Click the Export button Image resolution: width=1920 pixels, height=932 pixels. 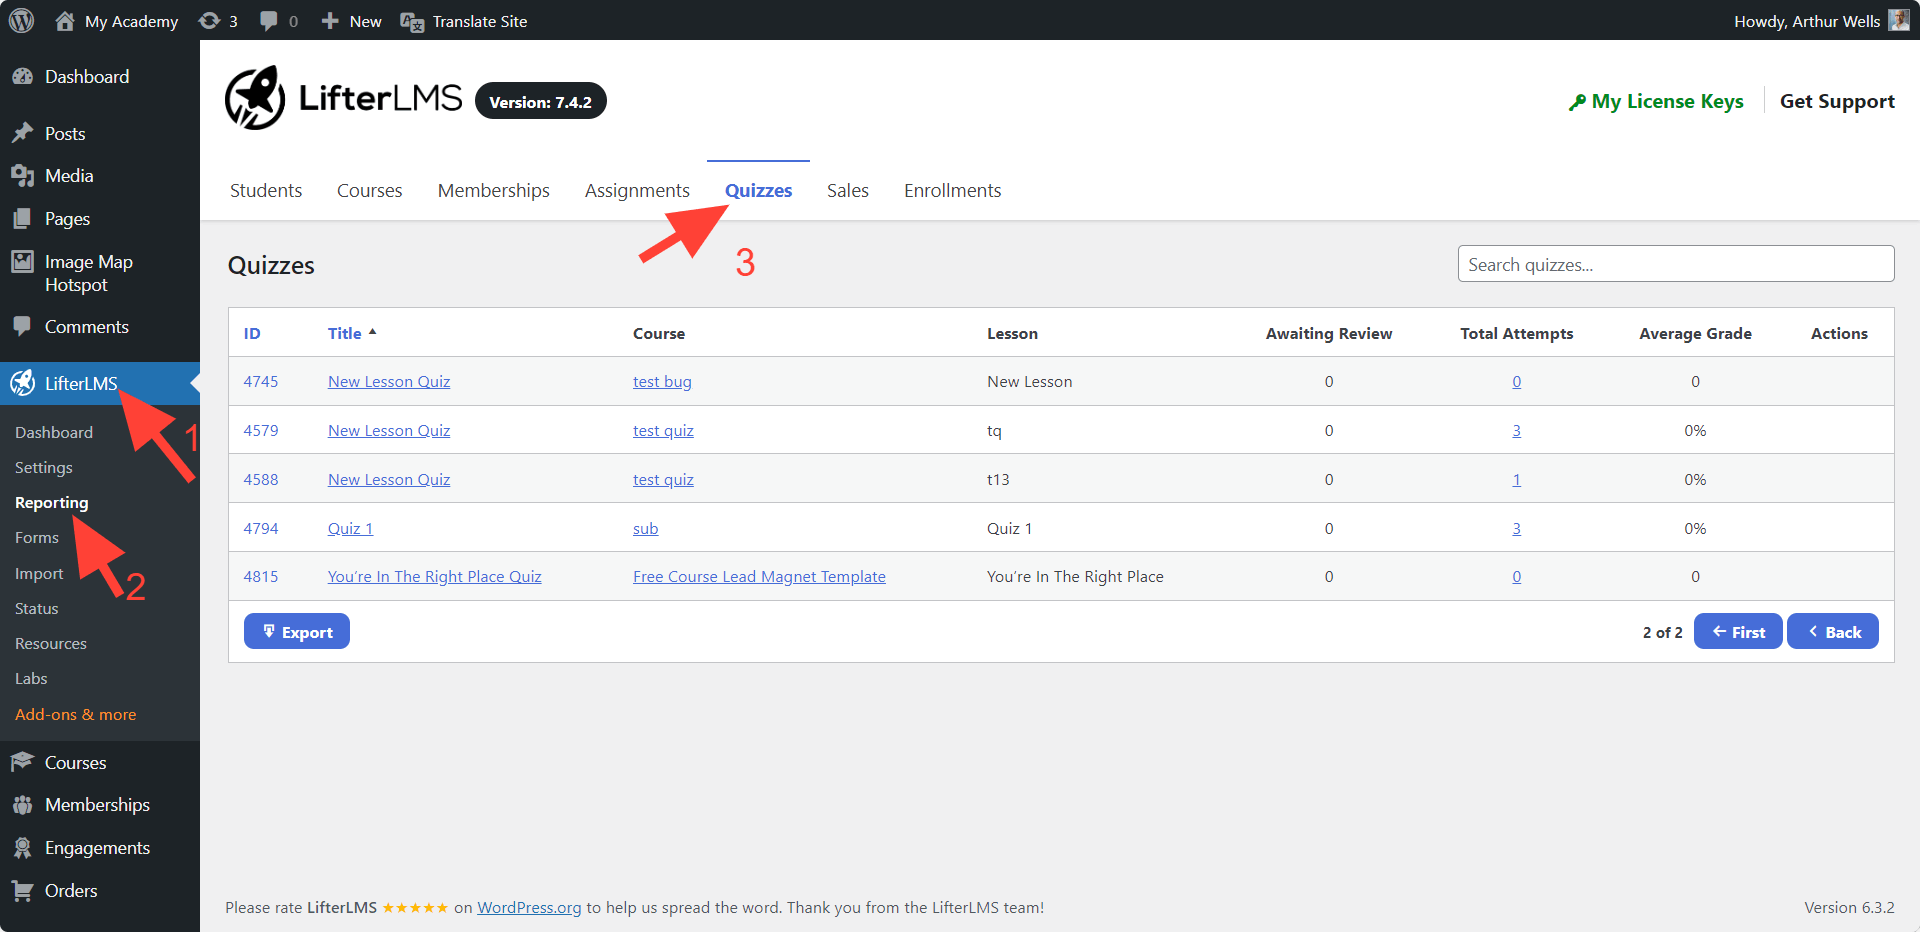tap(297, 632)
